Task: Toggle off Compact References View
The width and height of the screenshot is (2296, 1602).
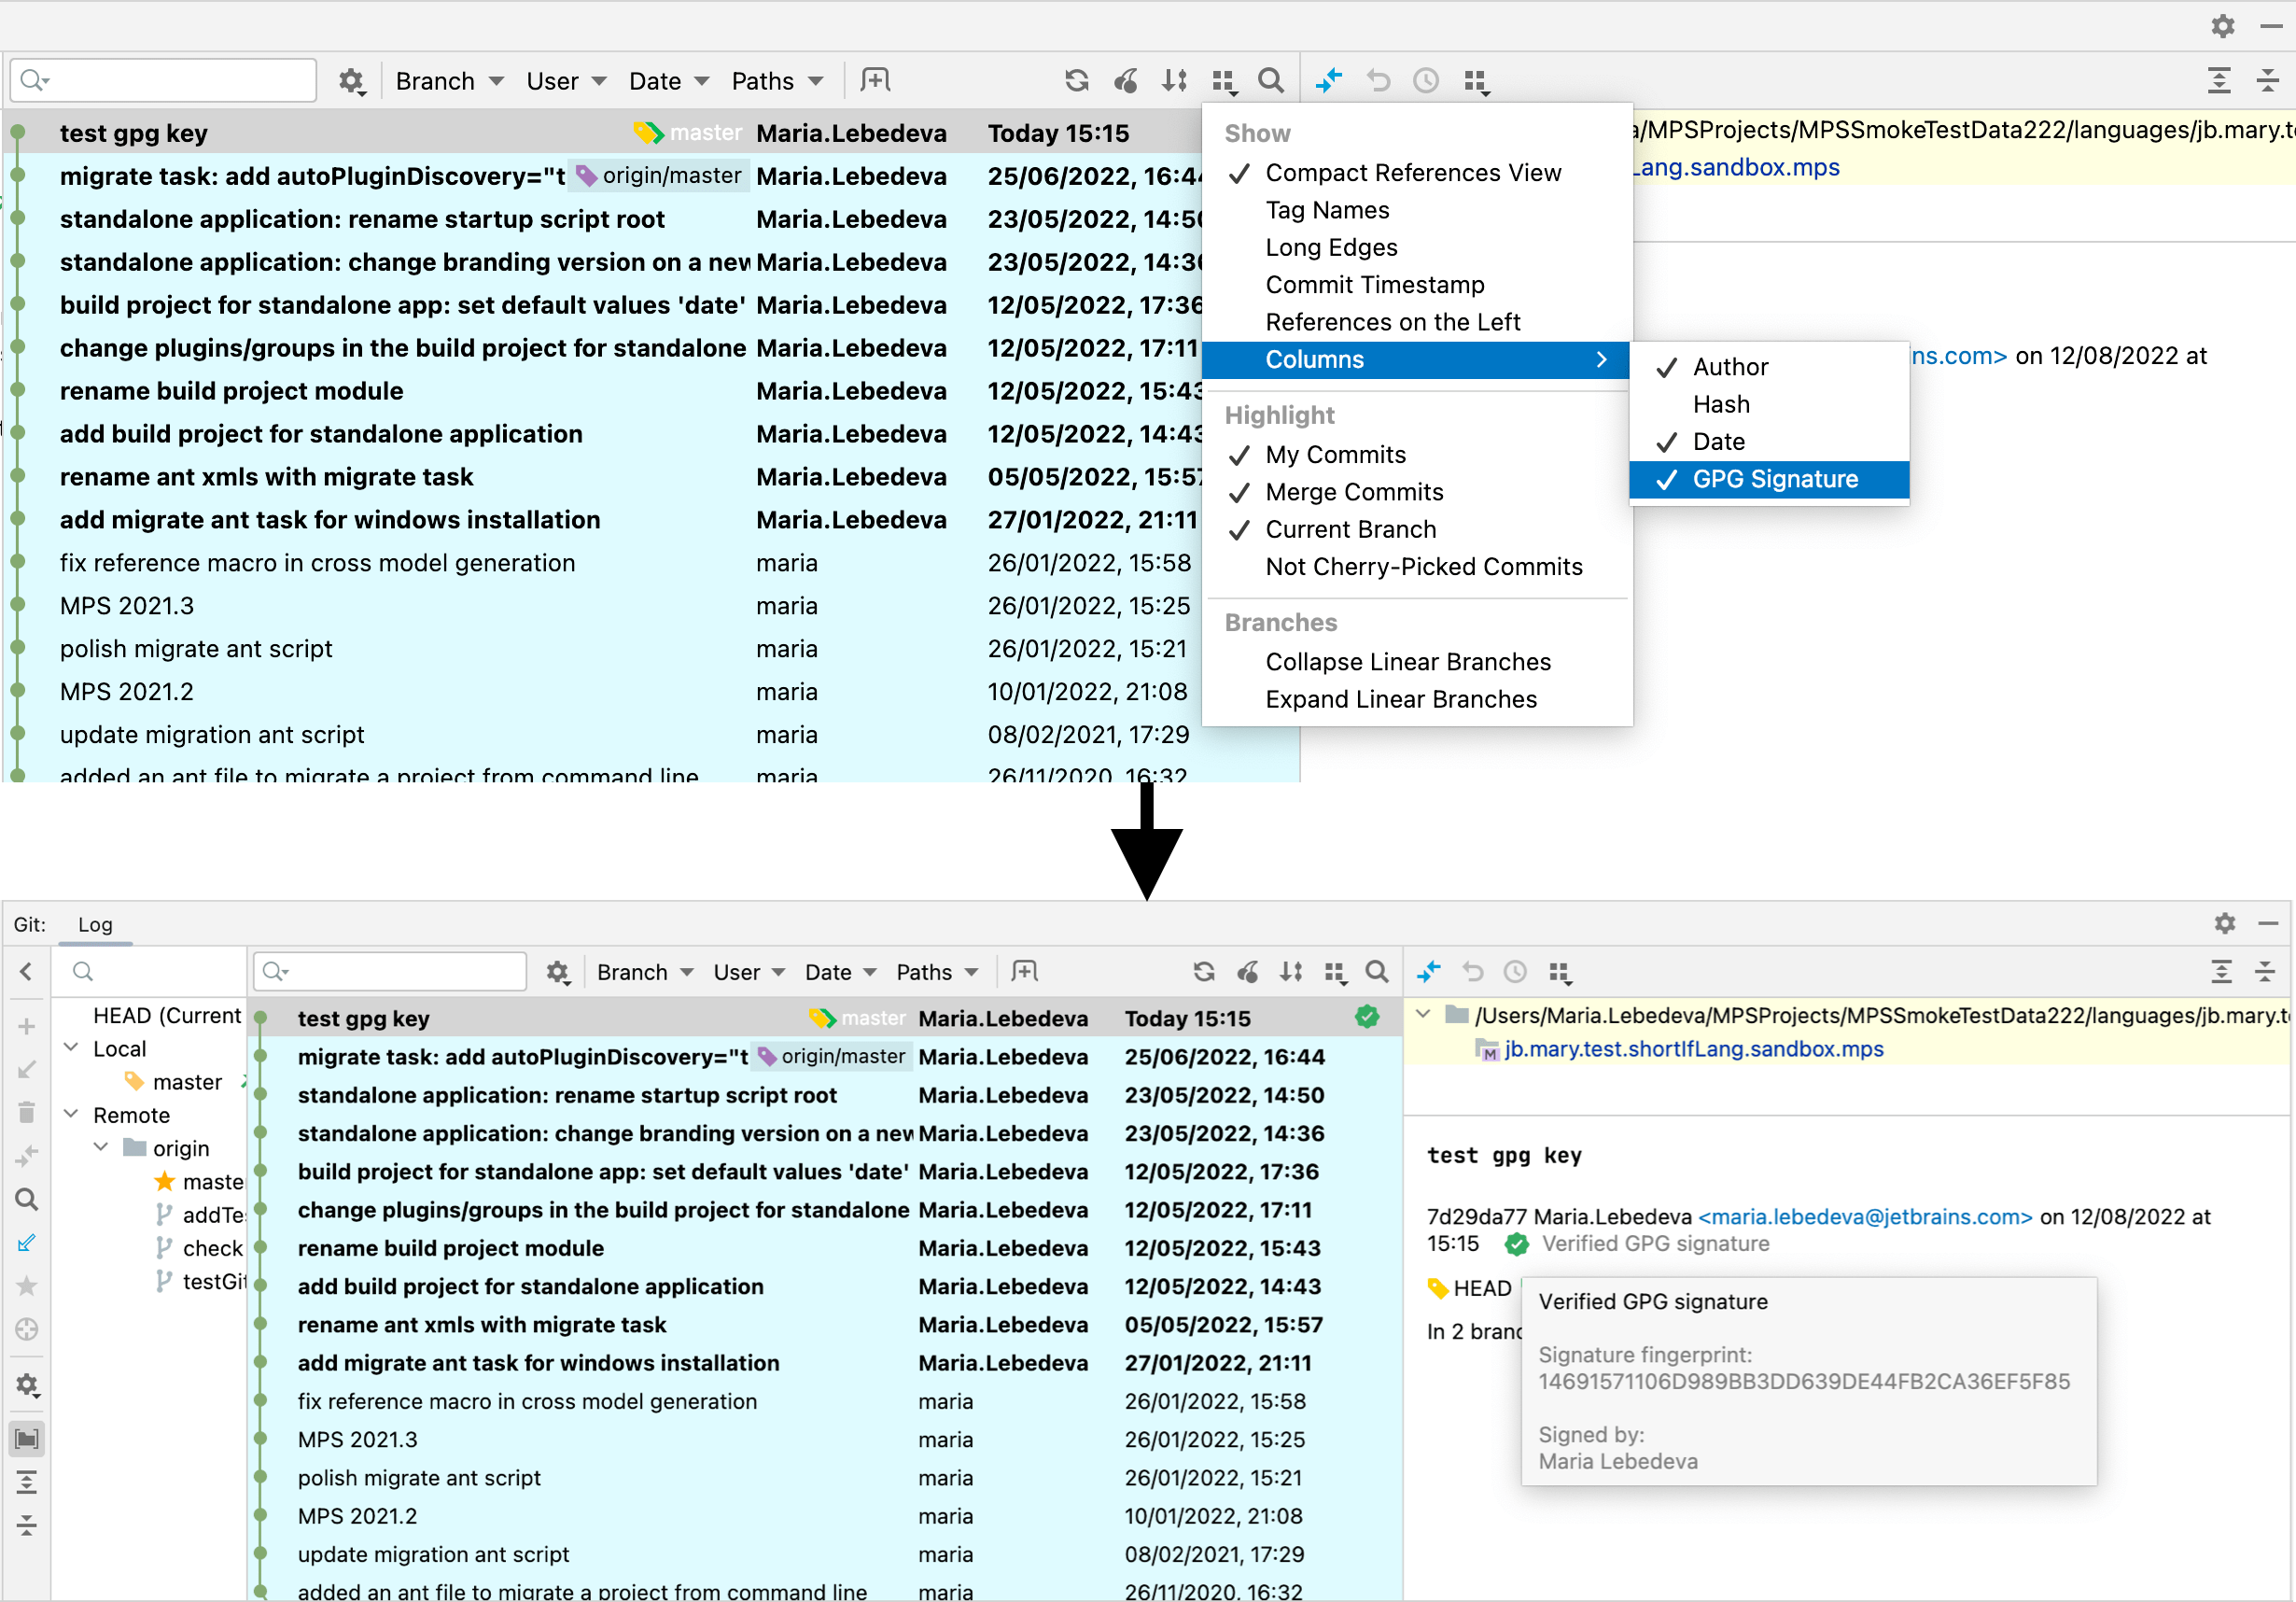Action: 1411,173
